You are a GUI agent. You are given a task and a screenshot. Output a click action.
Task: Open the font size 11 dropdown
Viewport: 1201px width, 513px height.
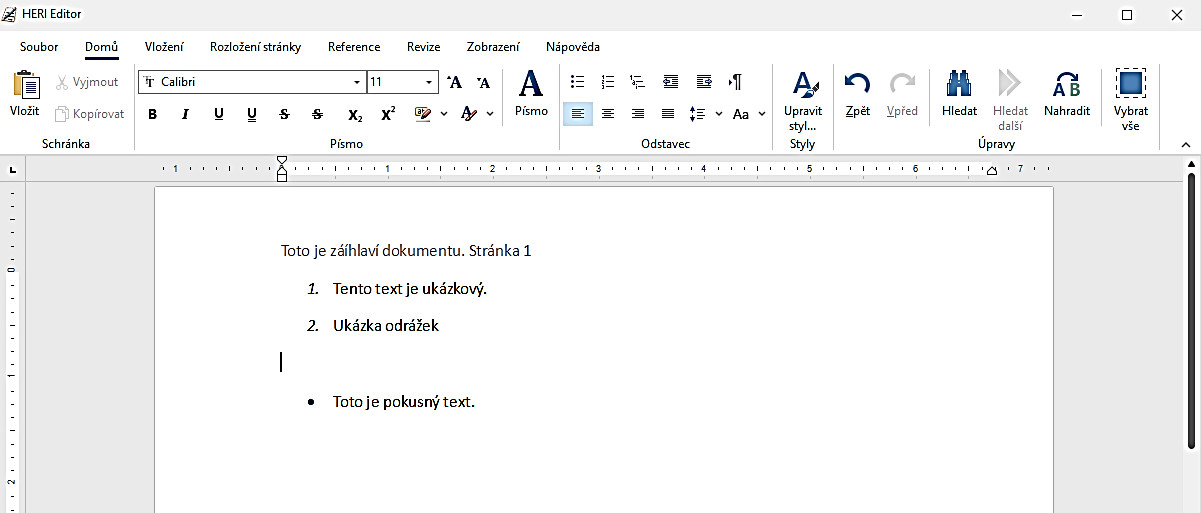point(429,82)
